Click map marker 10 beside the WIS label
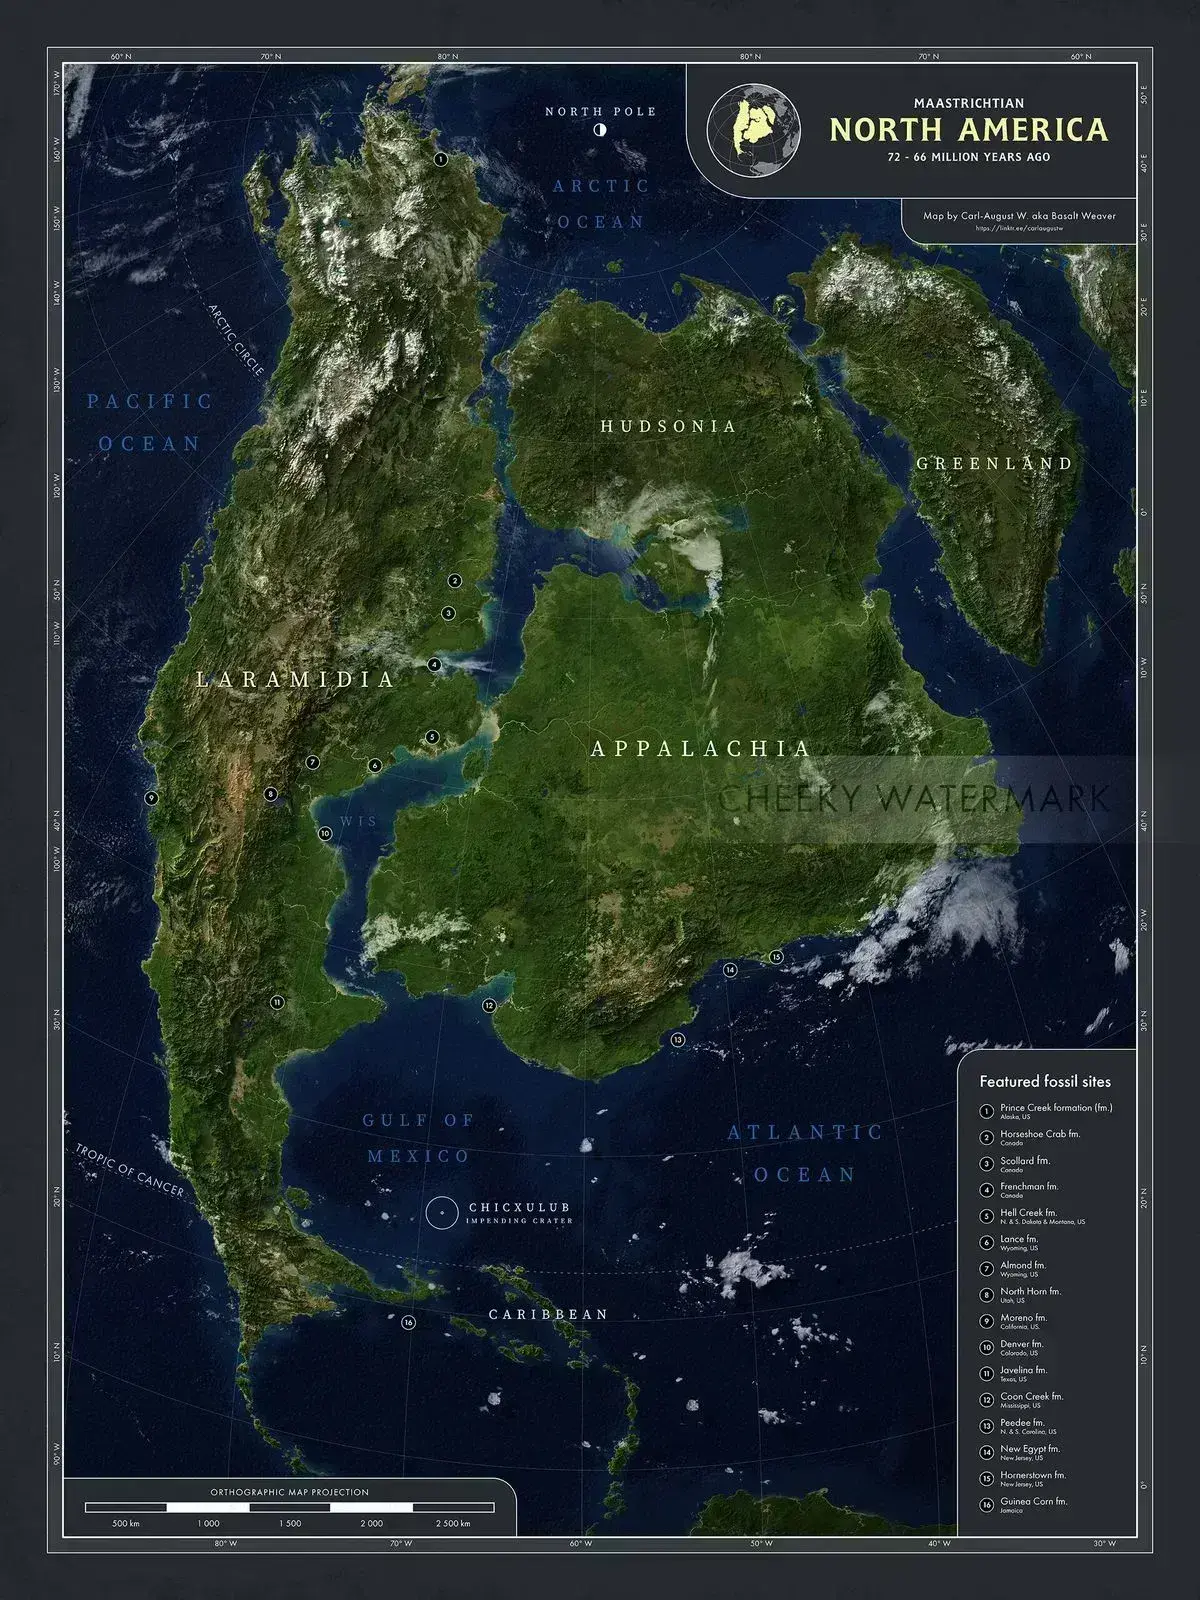The height and width of the screenshot is (1600, 1200). (325, 833)
